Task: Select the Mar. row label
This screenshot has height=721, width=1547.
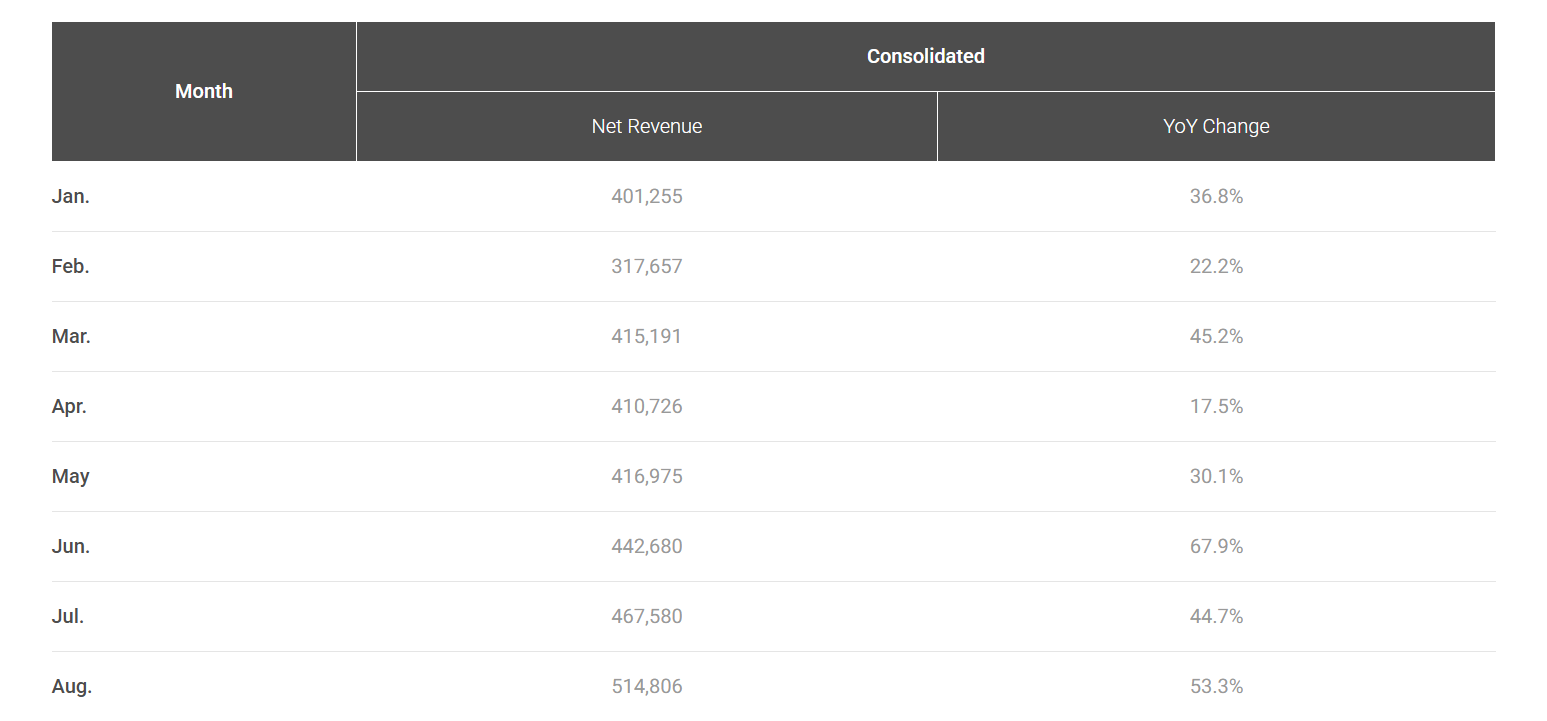Action: point(71,337)
